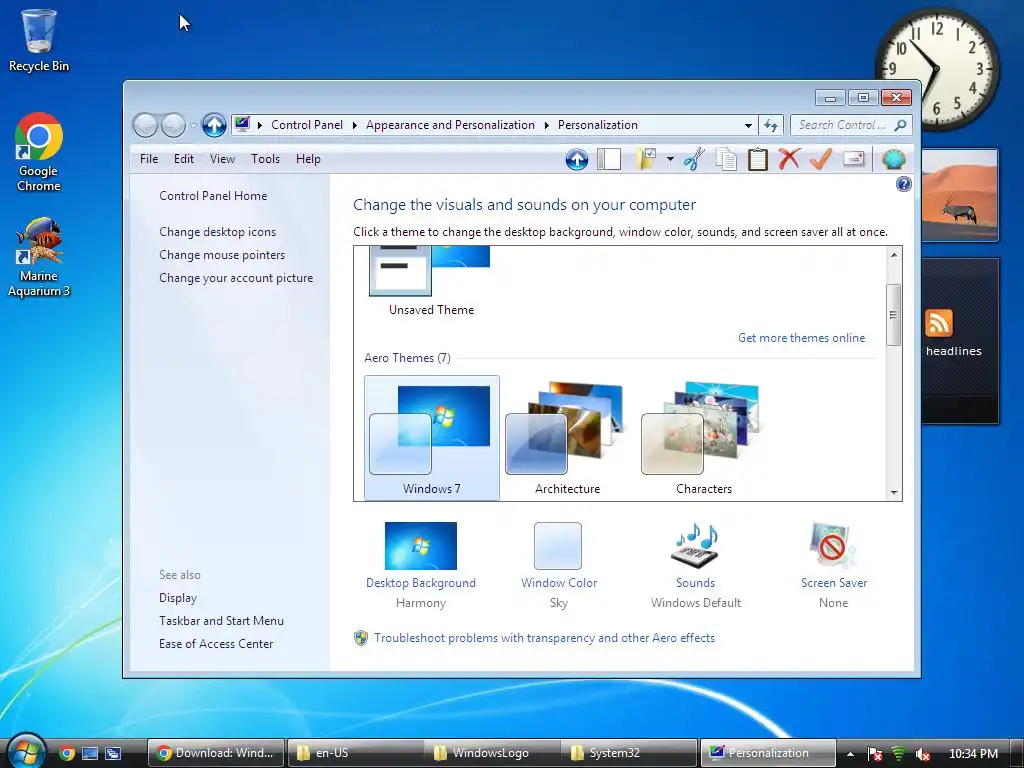Open Recycle Bin on desktop
The height and width of the screenshot is (768, 1024).
[x=39, y=40]
